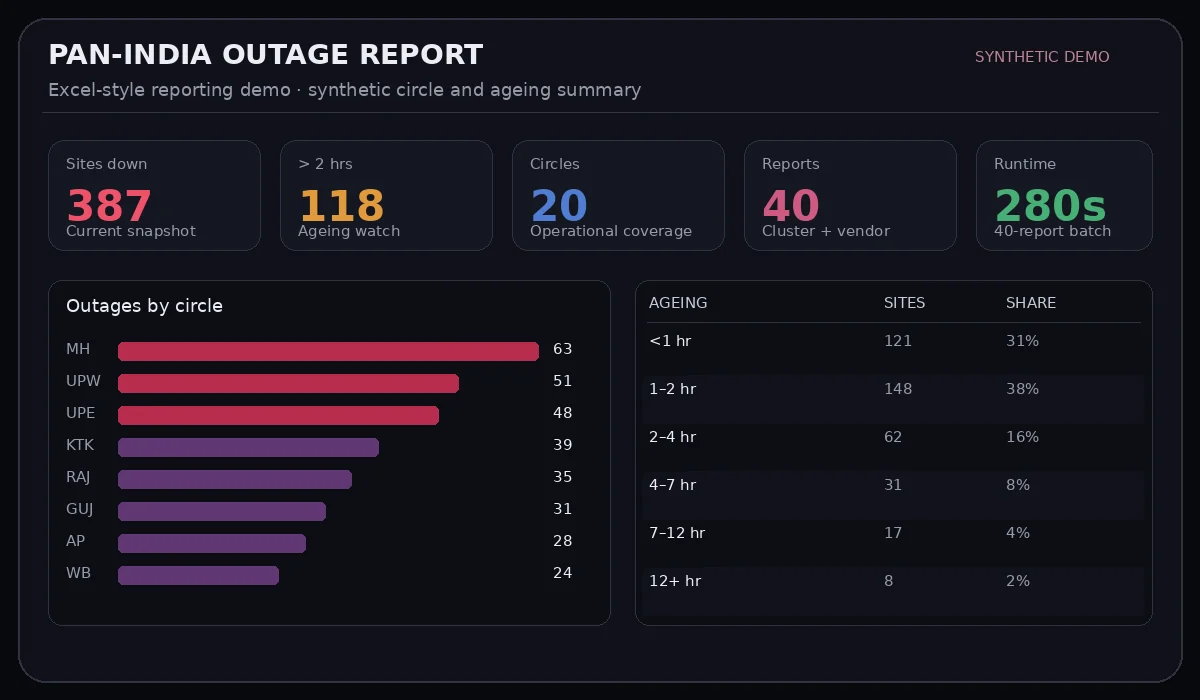The image size is (1200, 700).
Task: Click the value 24 beside WB bar
Action: tap(563, 573)
